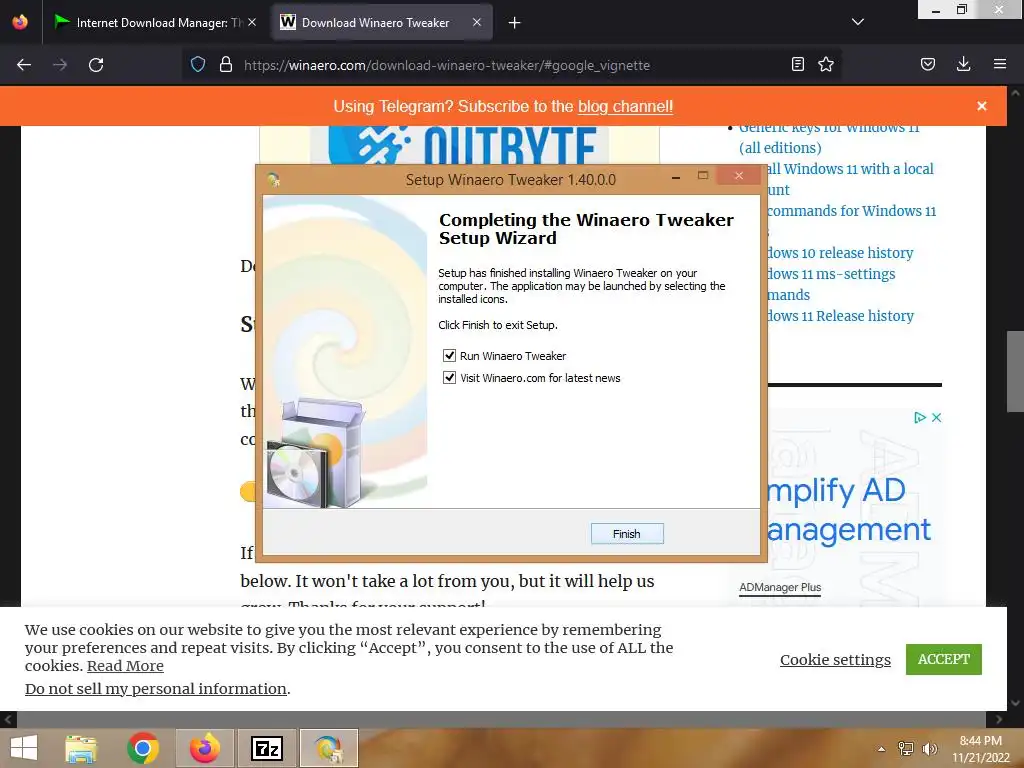The image size is (1024, 768).
Task: Open Firefox downloads panel
Action: pos(963,64)
